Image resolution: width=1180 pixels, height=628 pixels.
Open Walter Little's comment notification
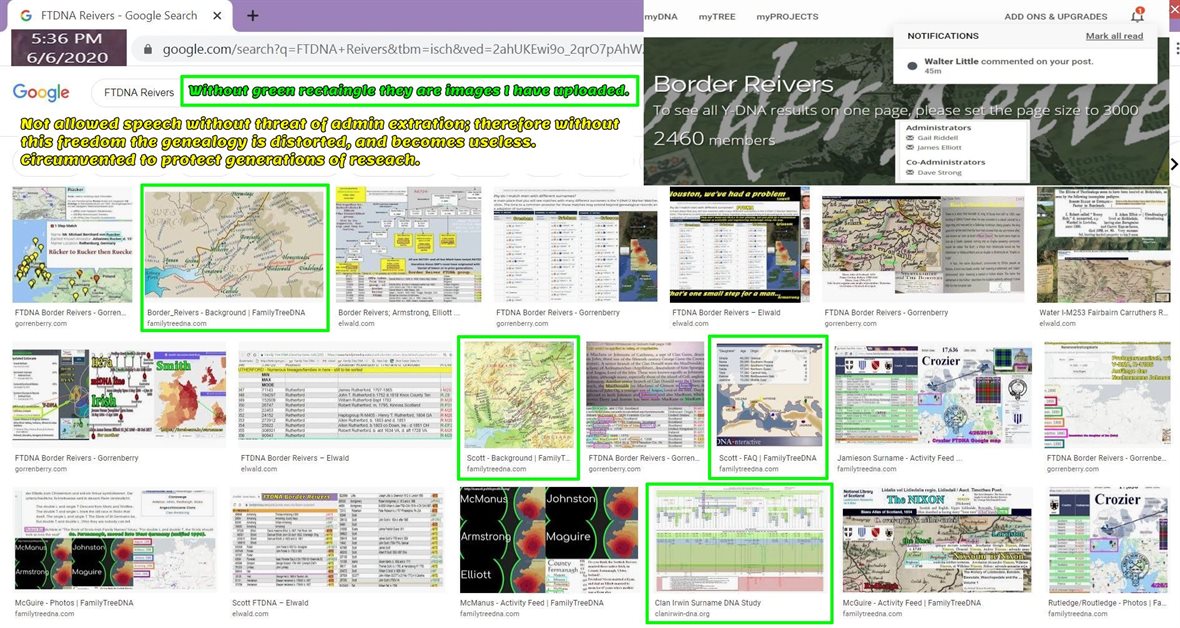click(x=1008, y=61)
